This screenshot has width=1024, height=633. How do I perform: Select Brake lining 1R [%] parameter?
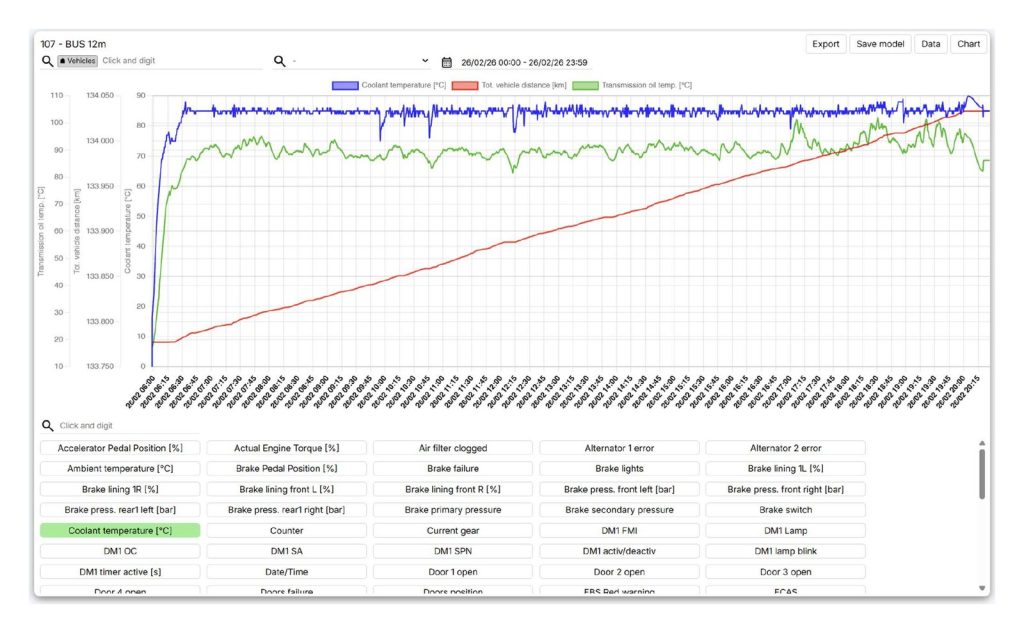[x=120, y=489]
